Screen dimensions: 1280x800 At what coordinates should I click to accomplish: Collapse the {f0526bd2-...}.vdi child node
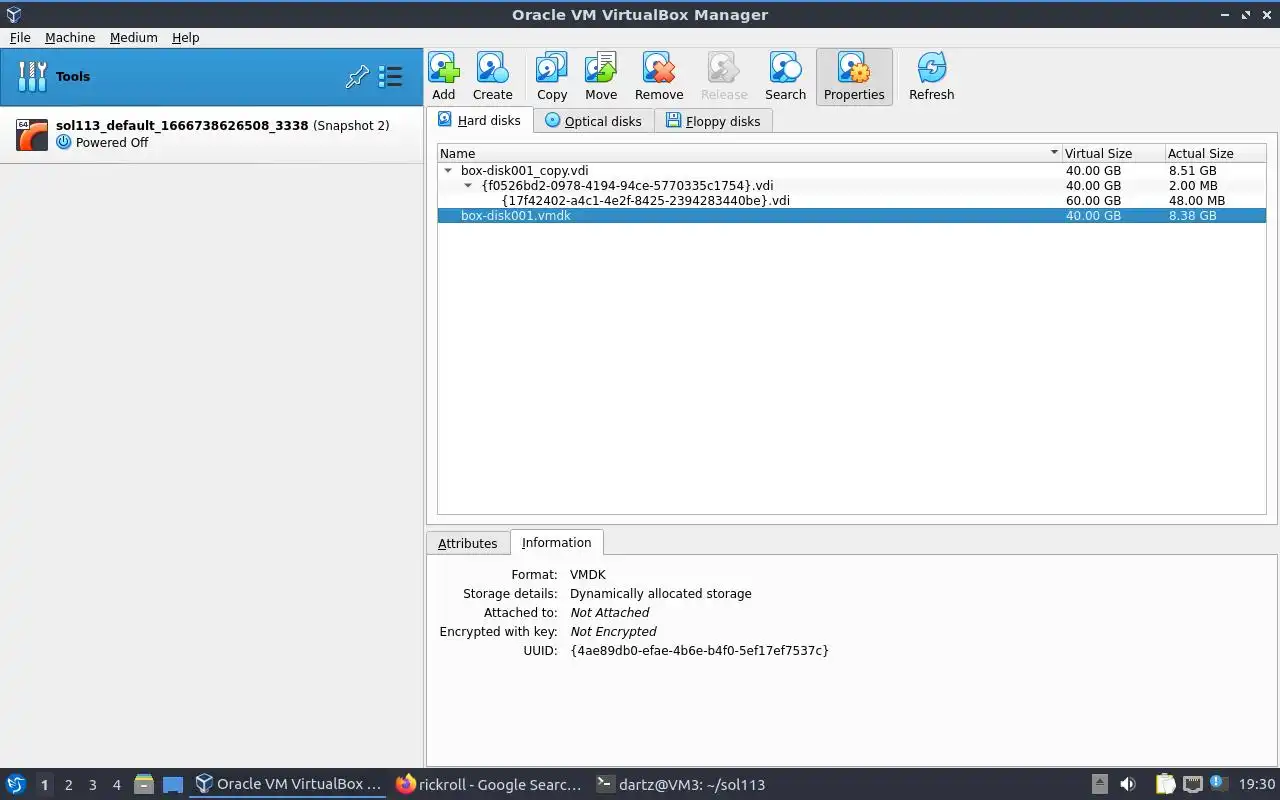point(468,186)
